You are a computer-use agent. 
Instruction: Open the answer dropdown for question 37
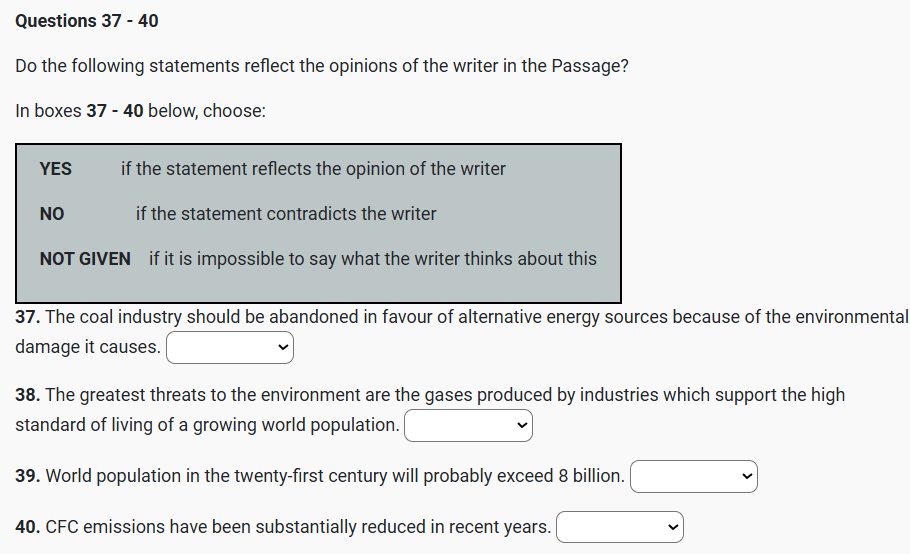click(x=229, y=348)
